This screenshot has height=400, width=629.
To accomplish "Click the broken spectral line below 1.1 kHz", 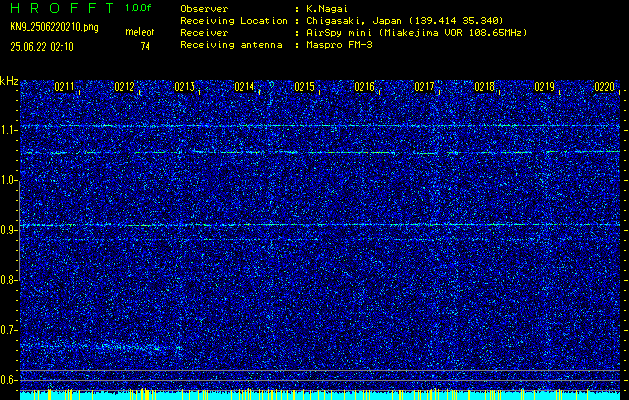I will [320, 152].
